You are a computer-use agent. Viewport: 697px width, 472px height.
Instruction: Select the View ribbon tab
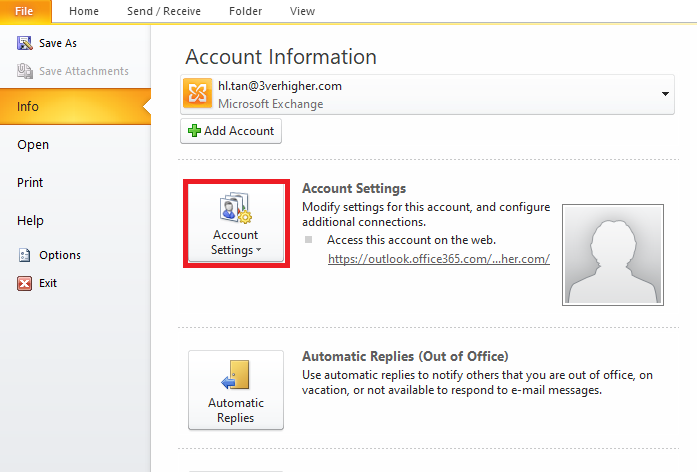[302, 11]
